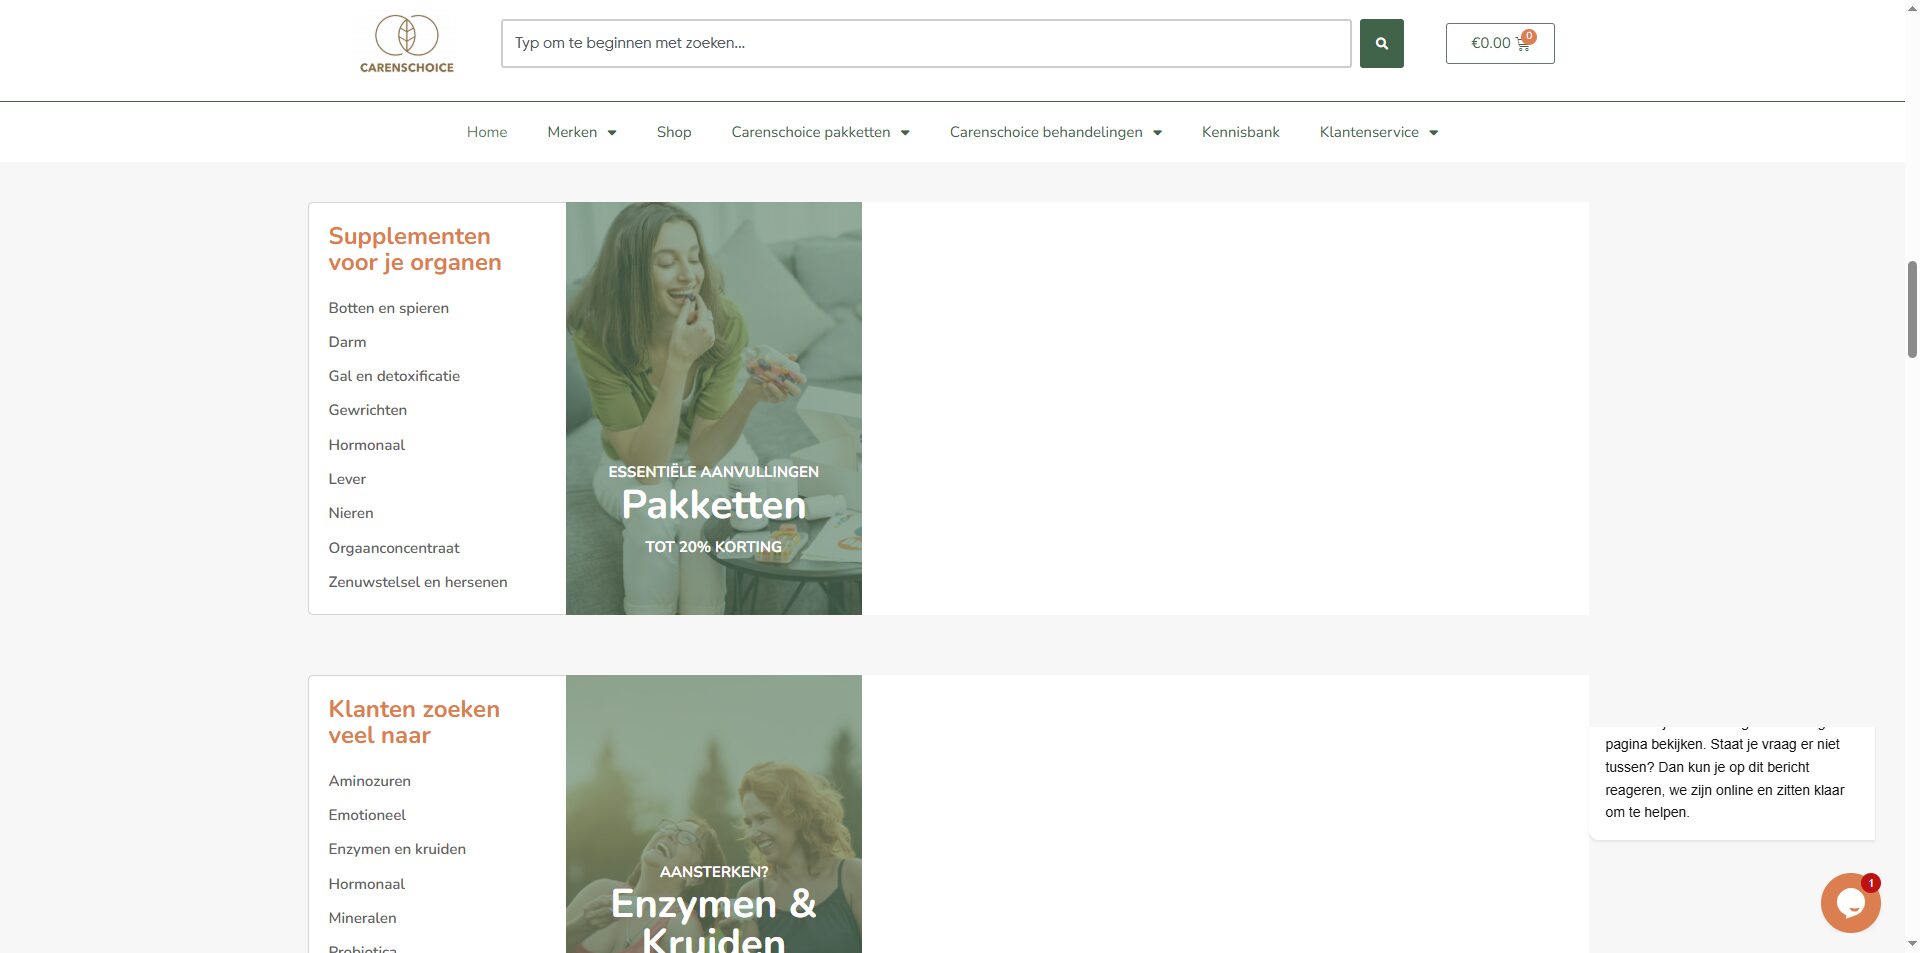
Task: Click the Pakketten promotional banner
Action: [x=713, y=408]
